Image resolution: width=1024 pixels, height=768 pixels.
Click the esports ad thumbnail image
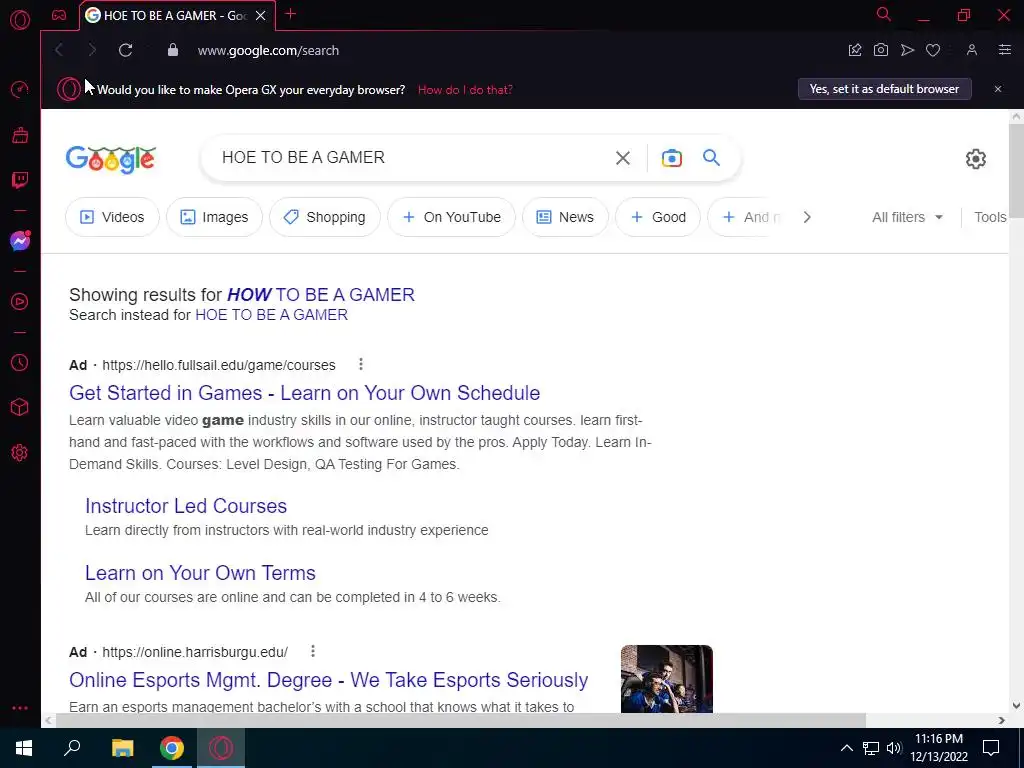coord(667,679)
